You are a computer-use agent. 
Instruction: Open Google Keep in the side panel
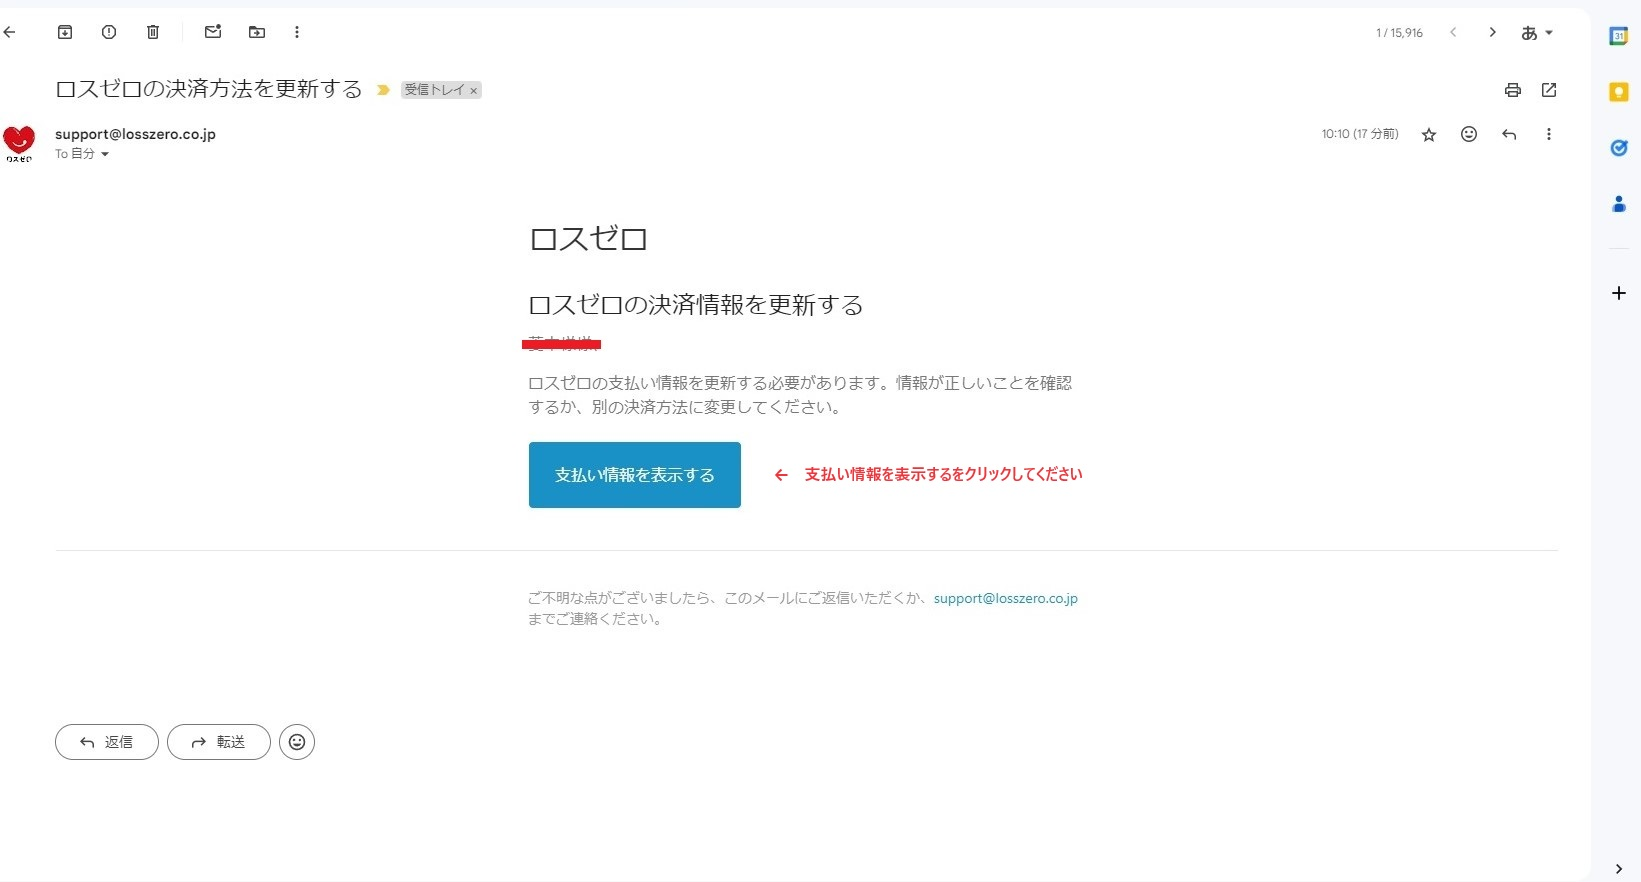tap(1619, 92)
